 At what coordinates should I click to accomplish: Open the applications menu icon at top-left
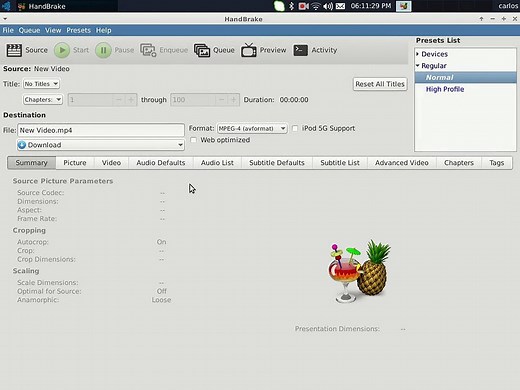(6, 6)
